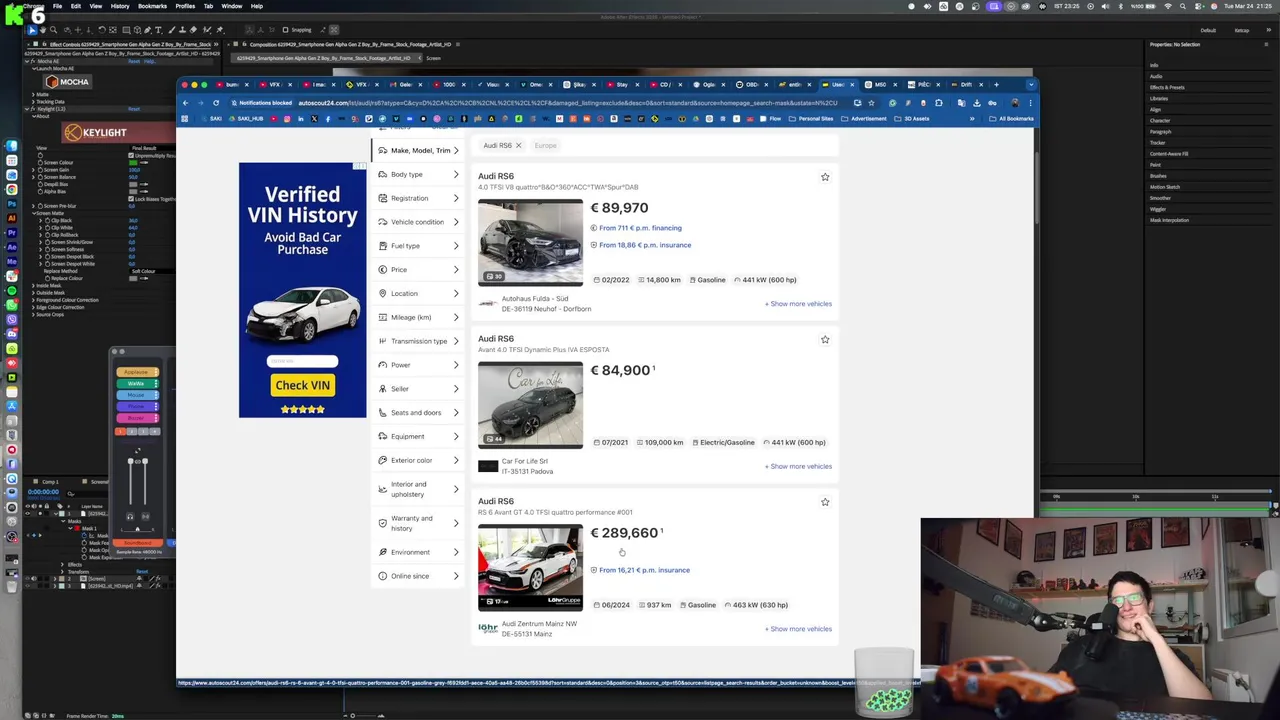Select the After Effects Selection arrow tool
Image resolution: width=1280 pixels, height=720 pixels.
(32, 30)
